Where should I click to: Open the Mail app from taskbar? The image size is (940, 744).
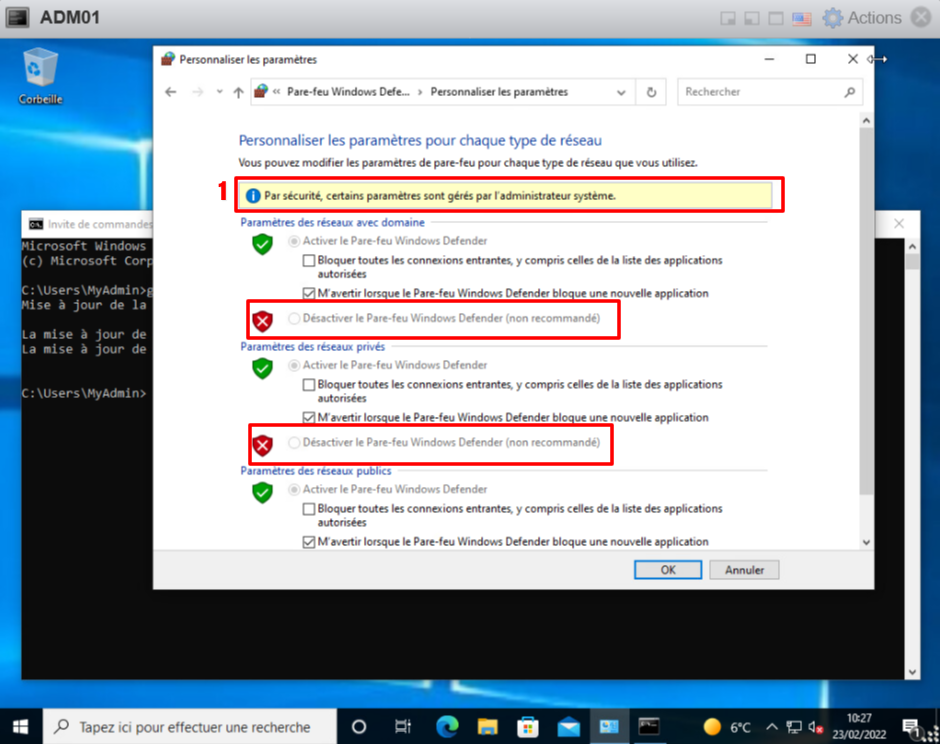[x=568, y=726]
